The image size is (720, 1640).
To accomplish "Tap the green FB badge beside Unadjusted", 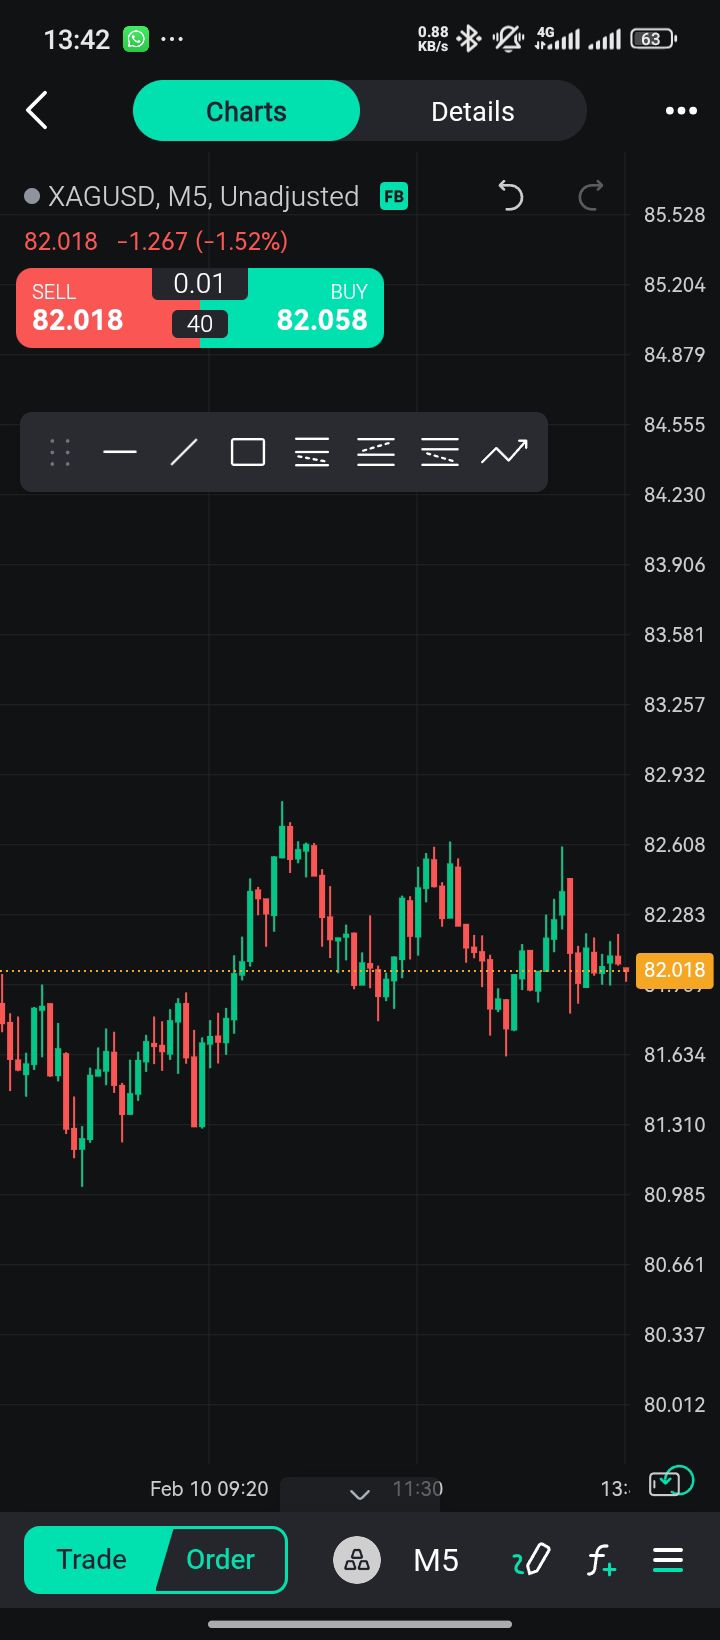I will point(394,196).
